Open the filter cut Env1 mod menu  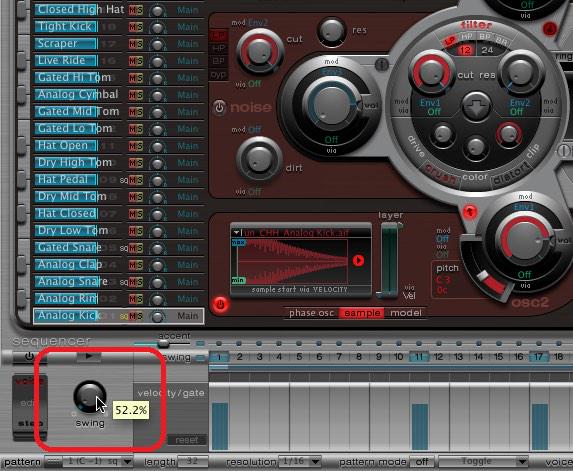[430, 103]
